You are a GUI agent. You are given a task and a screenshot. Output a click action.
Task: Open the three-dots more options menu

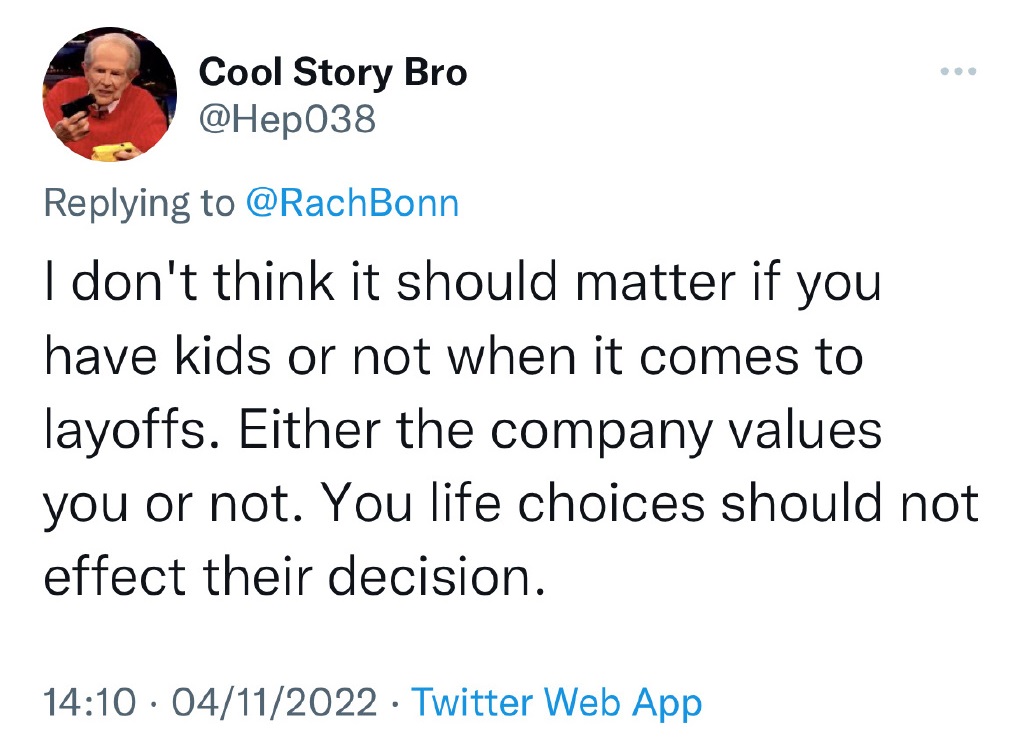957,73
